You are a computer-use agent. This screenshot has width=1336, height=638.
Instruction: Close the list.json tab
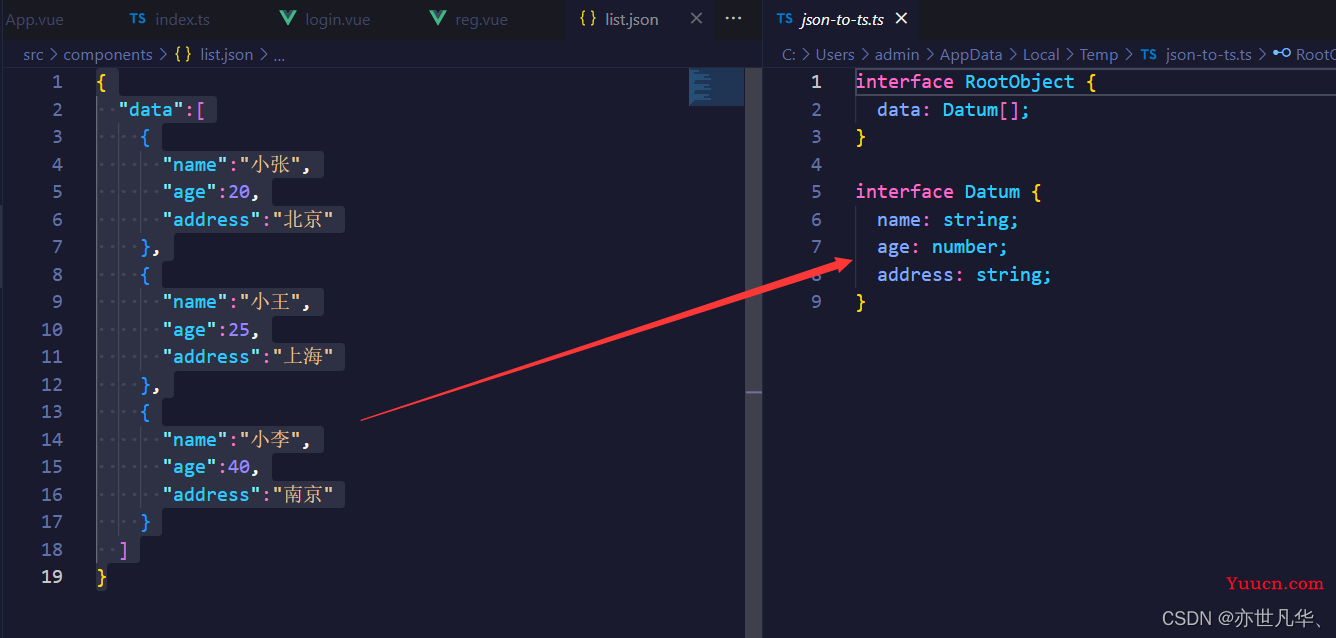point(697,19)
